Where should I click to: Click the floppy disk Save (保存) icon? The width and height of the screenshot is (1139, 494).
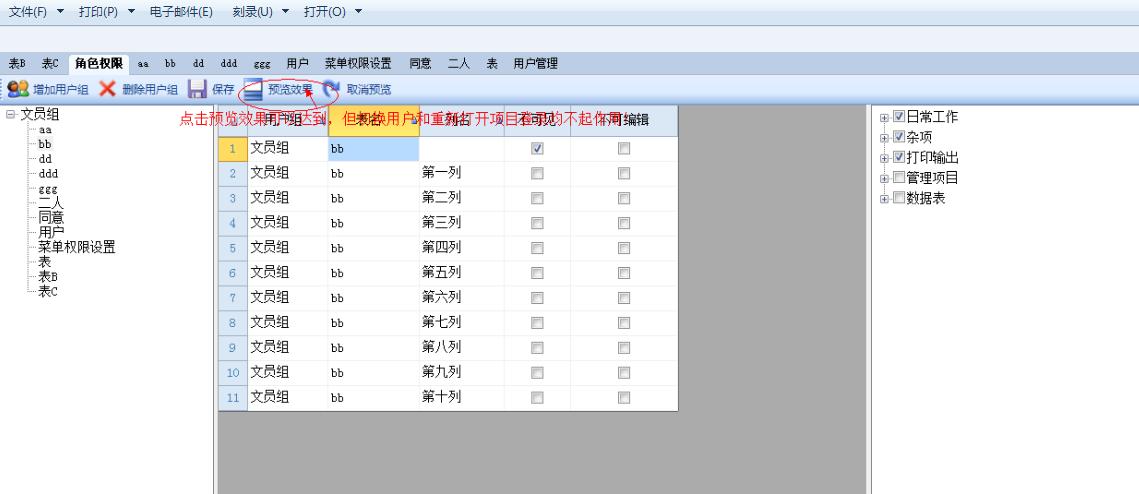point(198,90)
